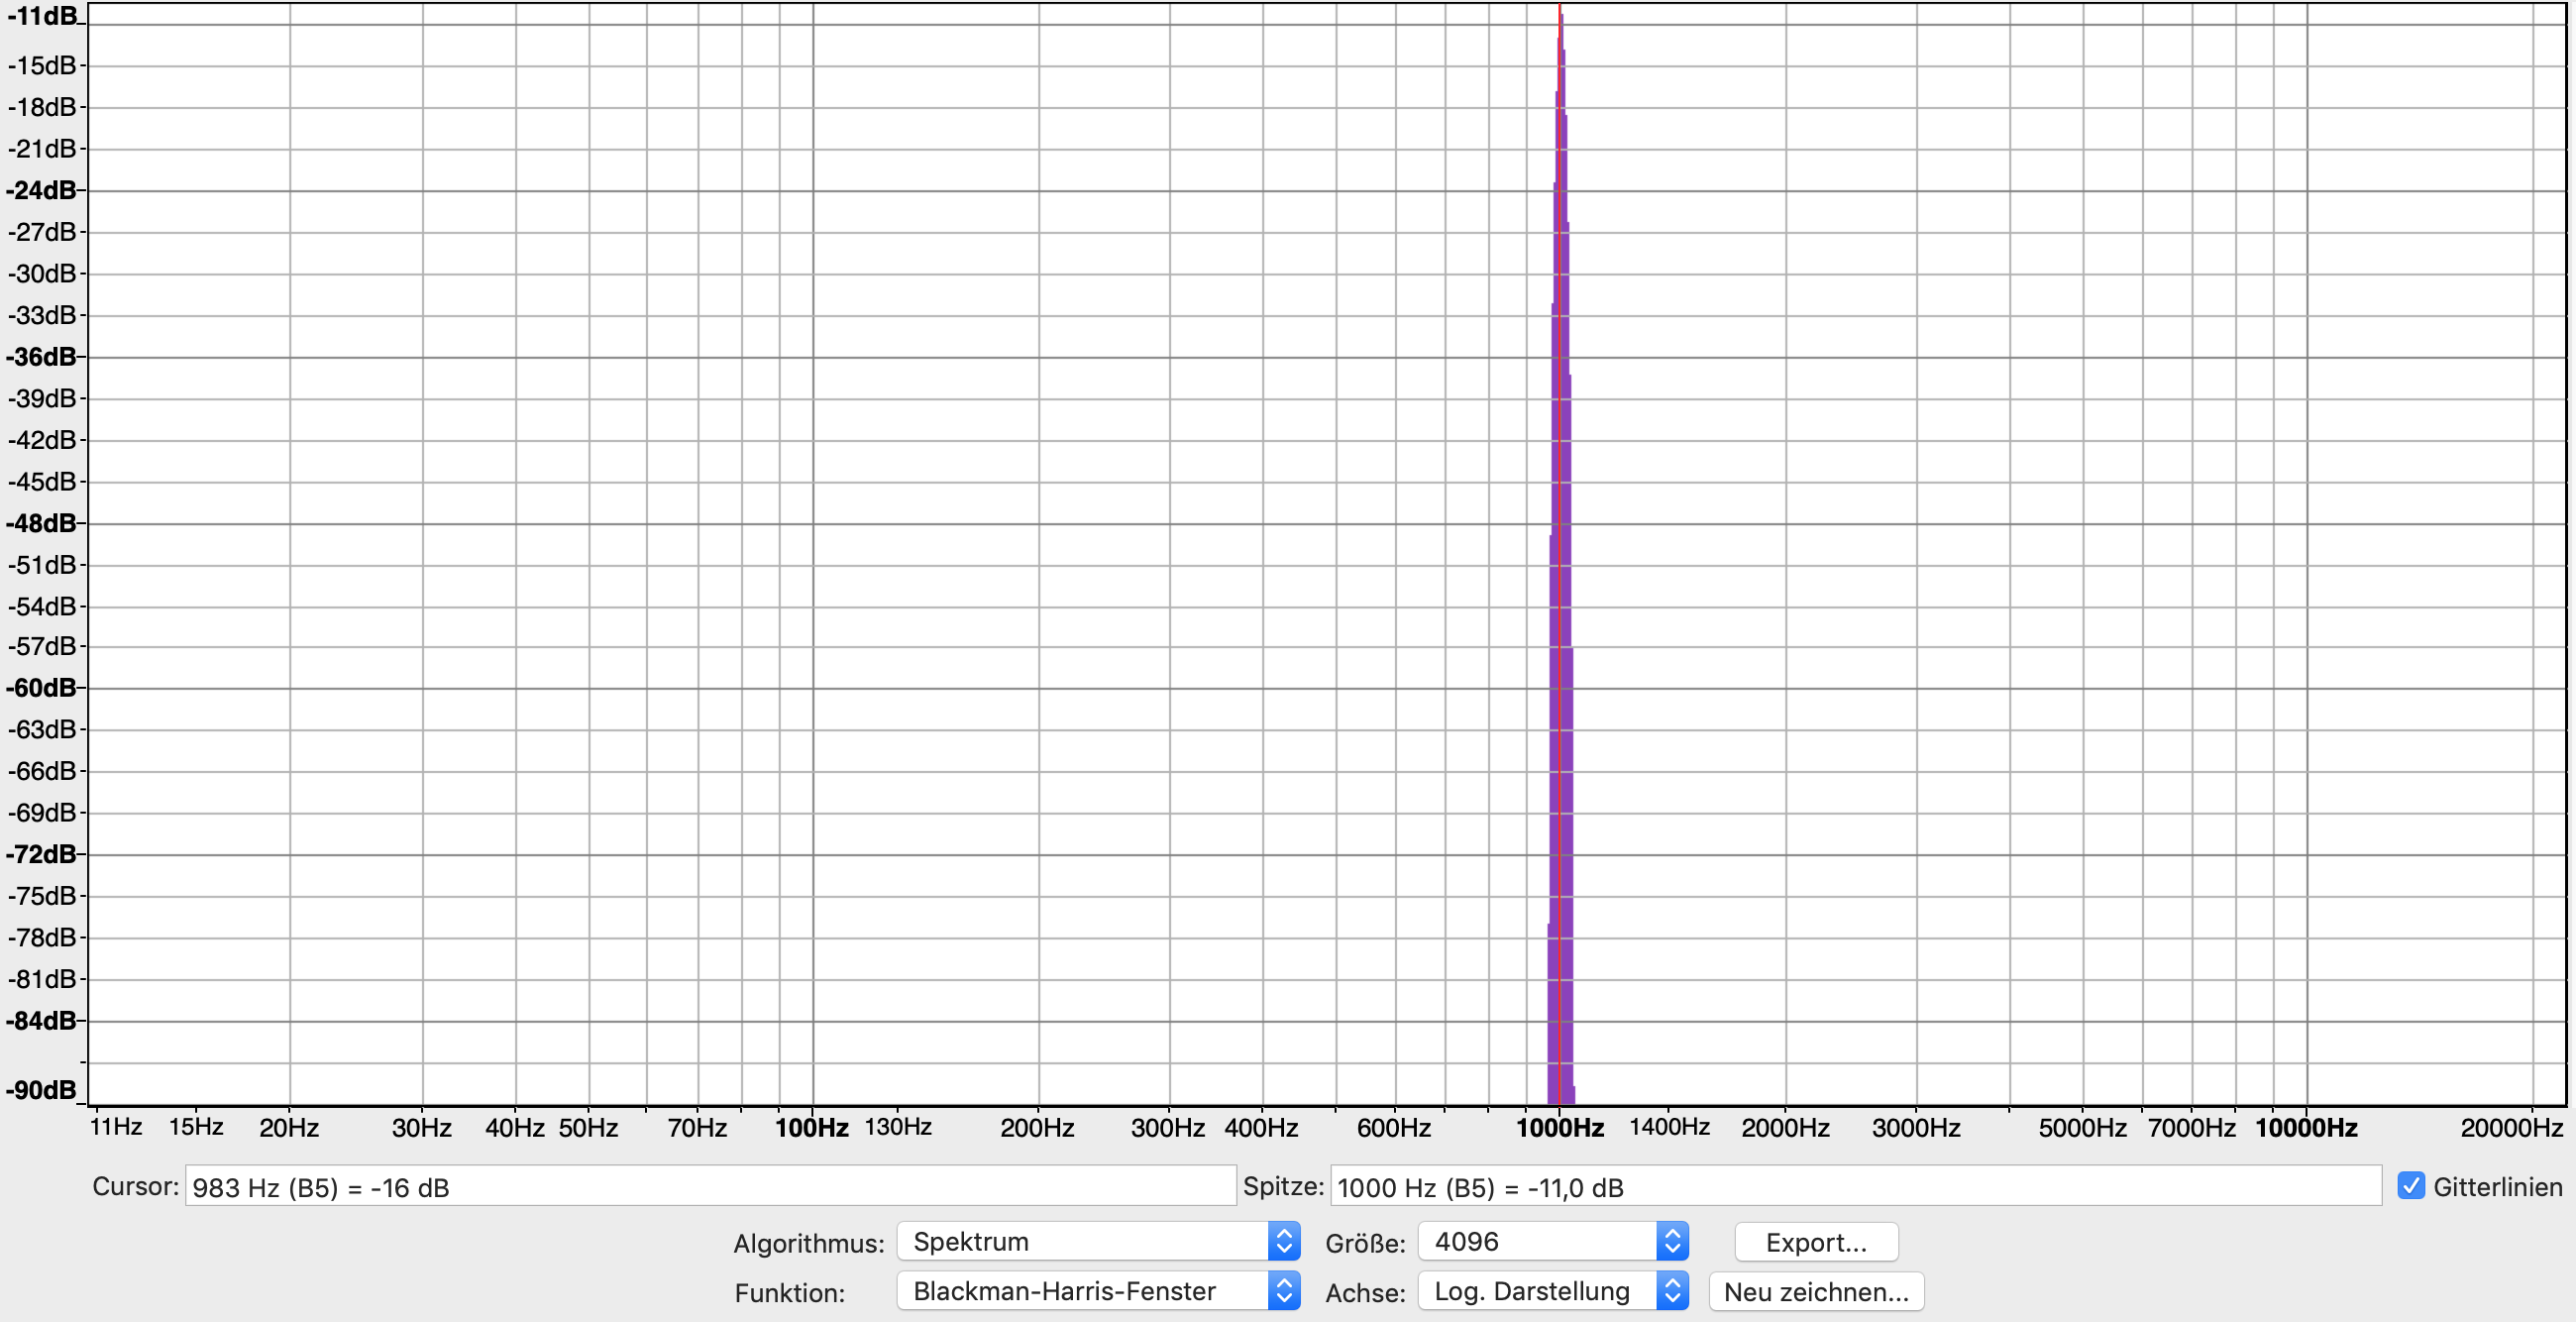
Task: Click the 50Hz label on frequency axis
Action: tap(588, 1128)
